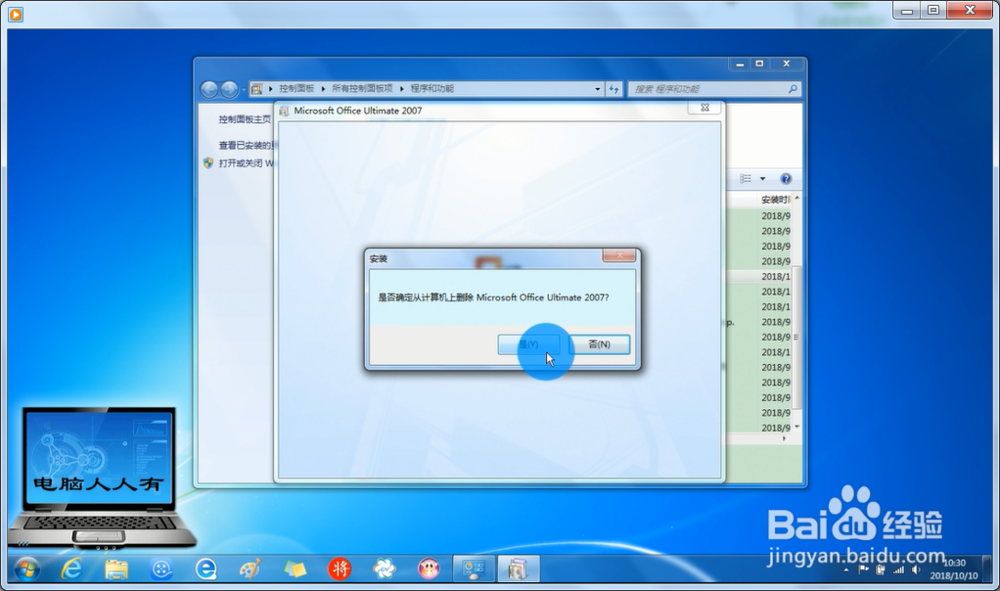Open Paint palette icon on taskbar
Image resolution: width=1000 pixels, height=591 pixels.
tap(250, 569)
